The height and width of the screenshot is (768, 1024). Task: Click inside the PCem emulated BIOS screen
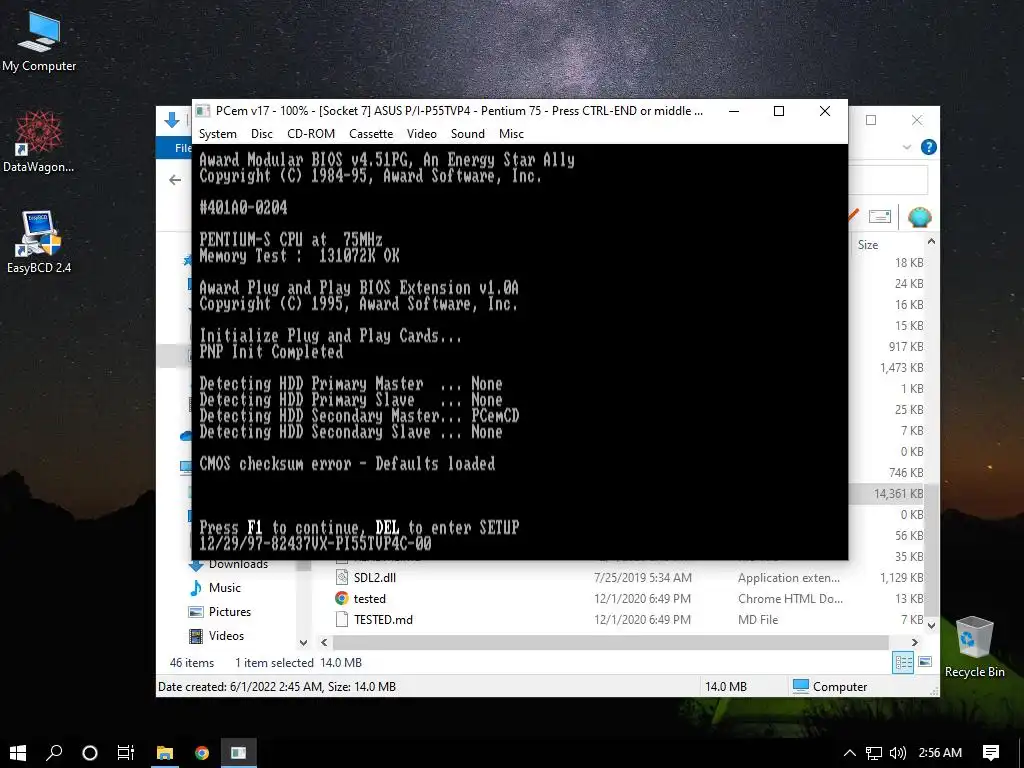pos(520,351)
